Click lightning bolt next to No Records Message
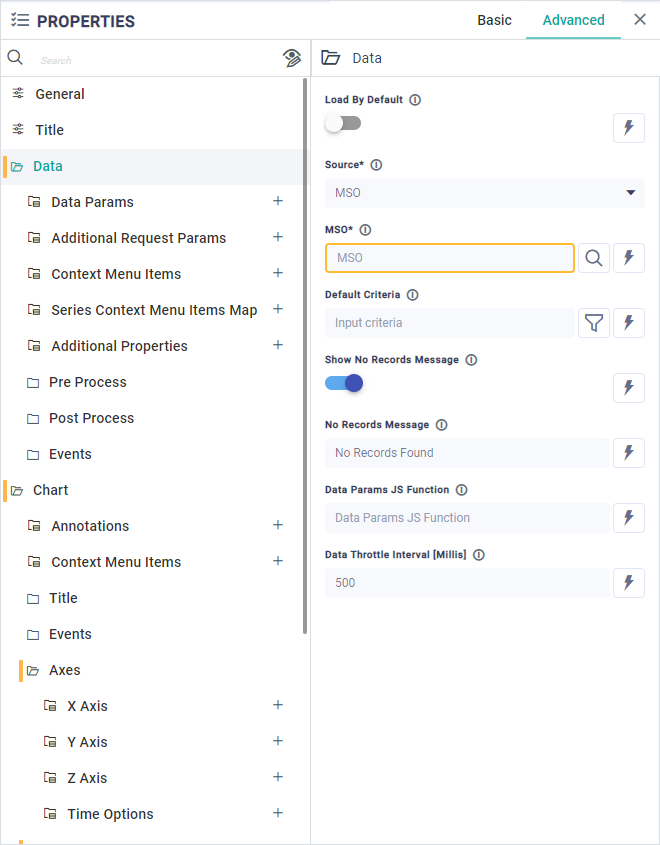660x845 pixels. [x=628, y=453]
